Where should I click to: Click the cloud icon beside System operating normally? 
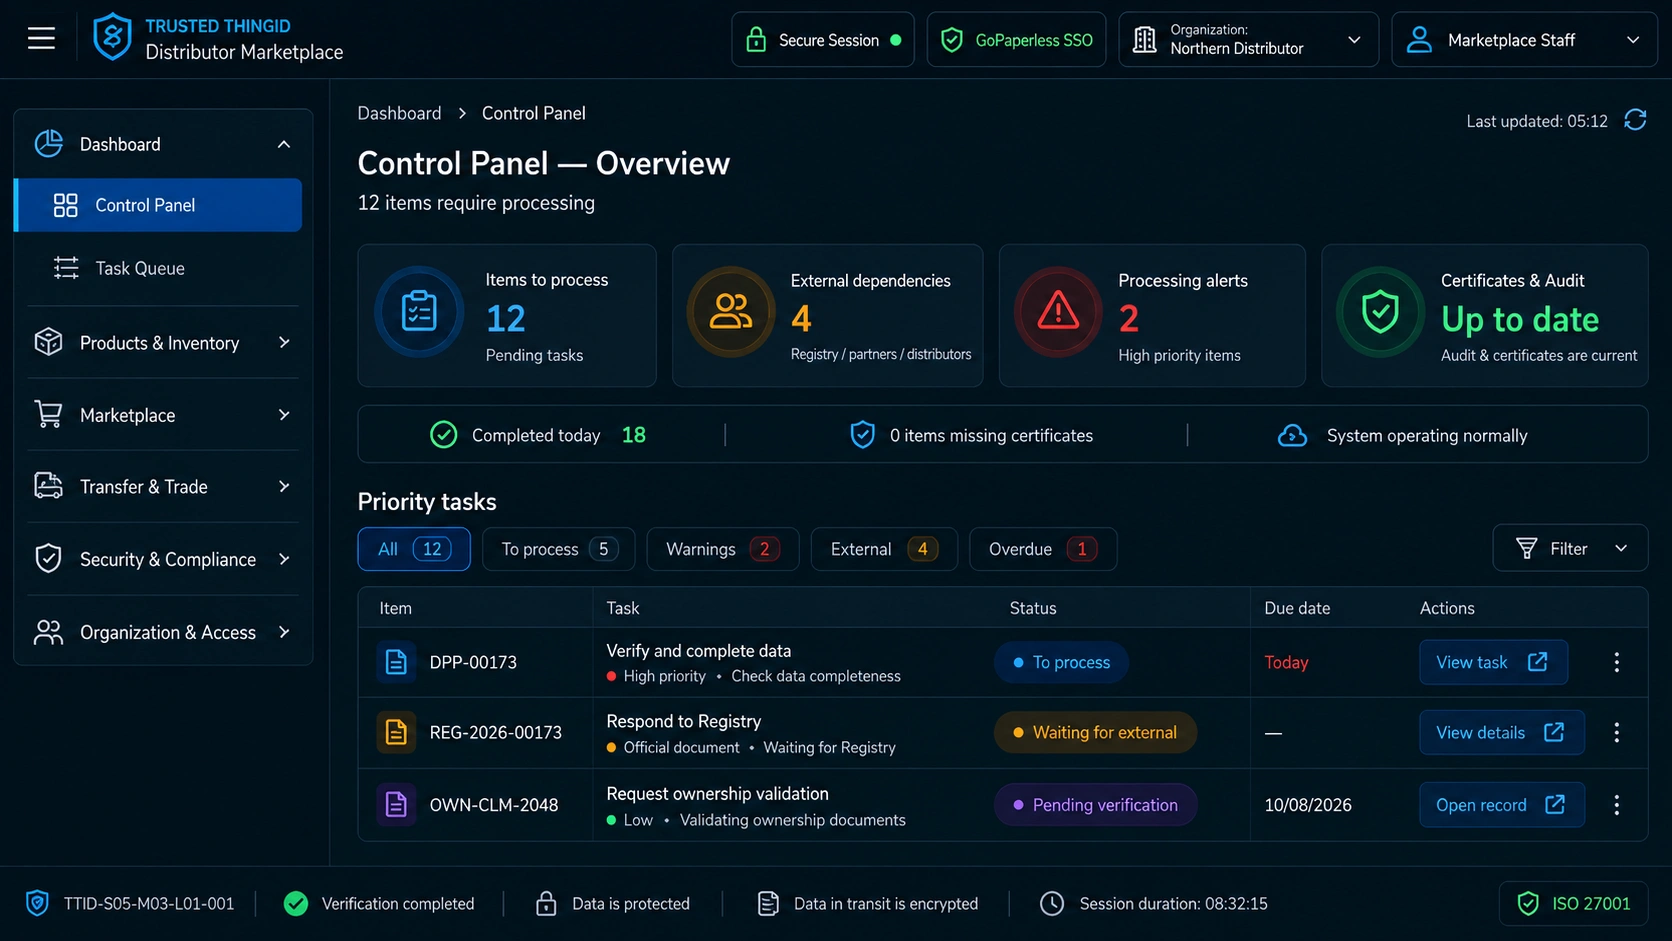click(x=1292, y=435)
